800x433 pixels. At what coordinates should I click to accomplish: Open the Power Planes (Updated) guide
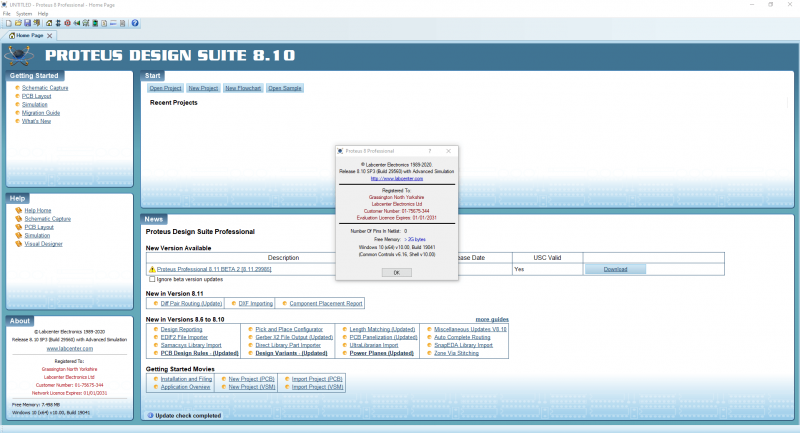pos(382,353)
